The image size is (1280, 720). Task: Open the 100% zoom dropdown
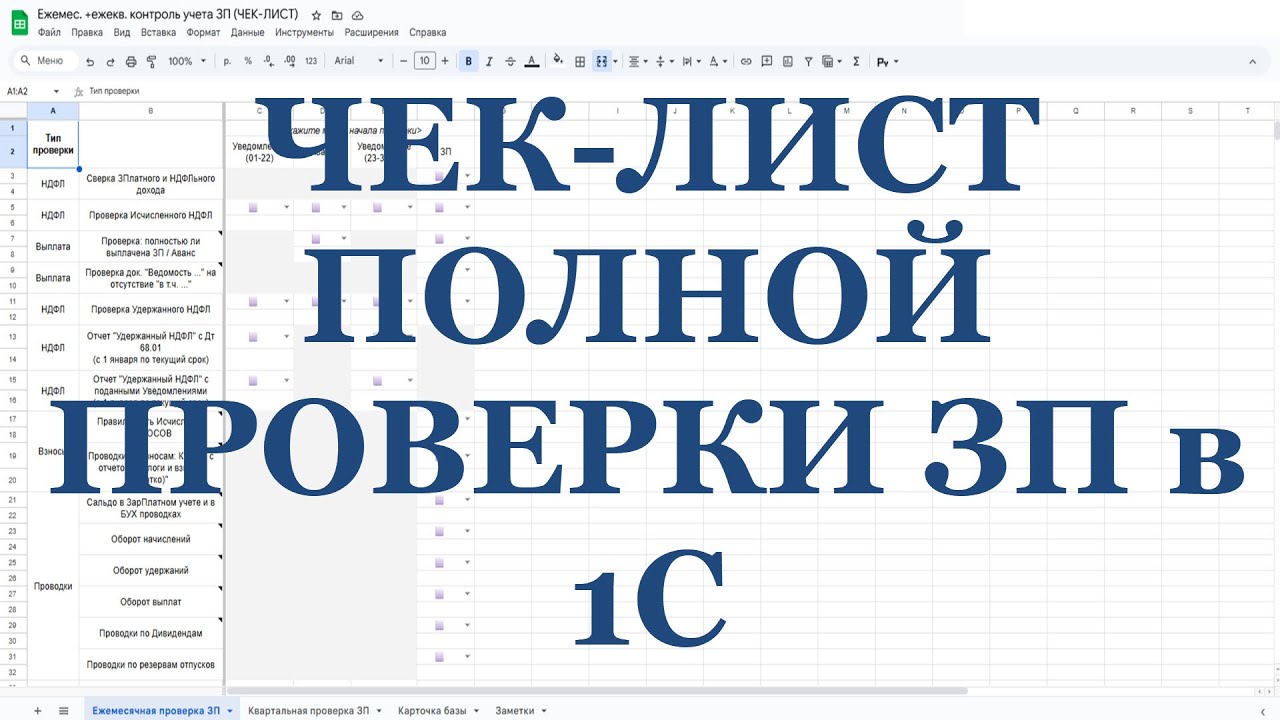click(187, 61)
